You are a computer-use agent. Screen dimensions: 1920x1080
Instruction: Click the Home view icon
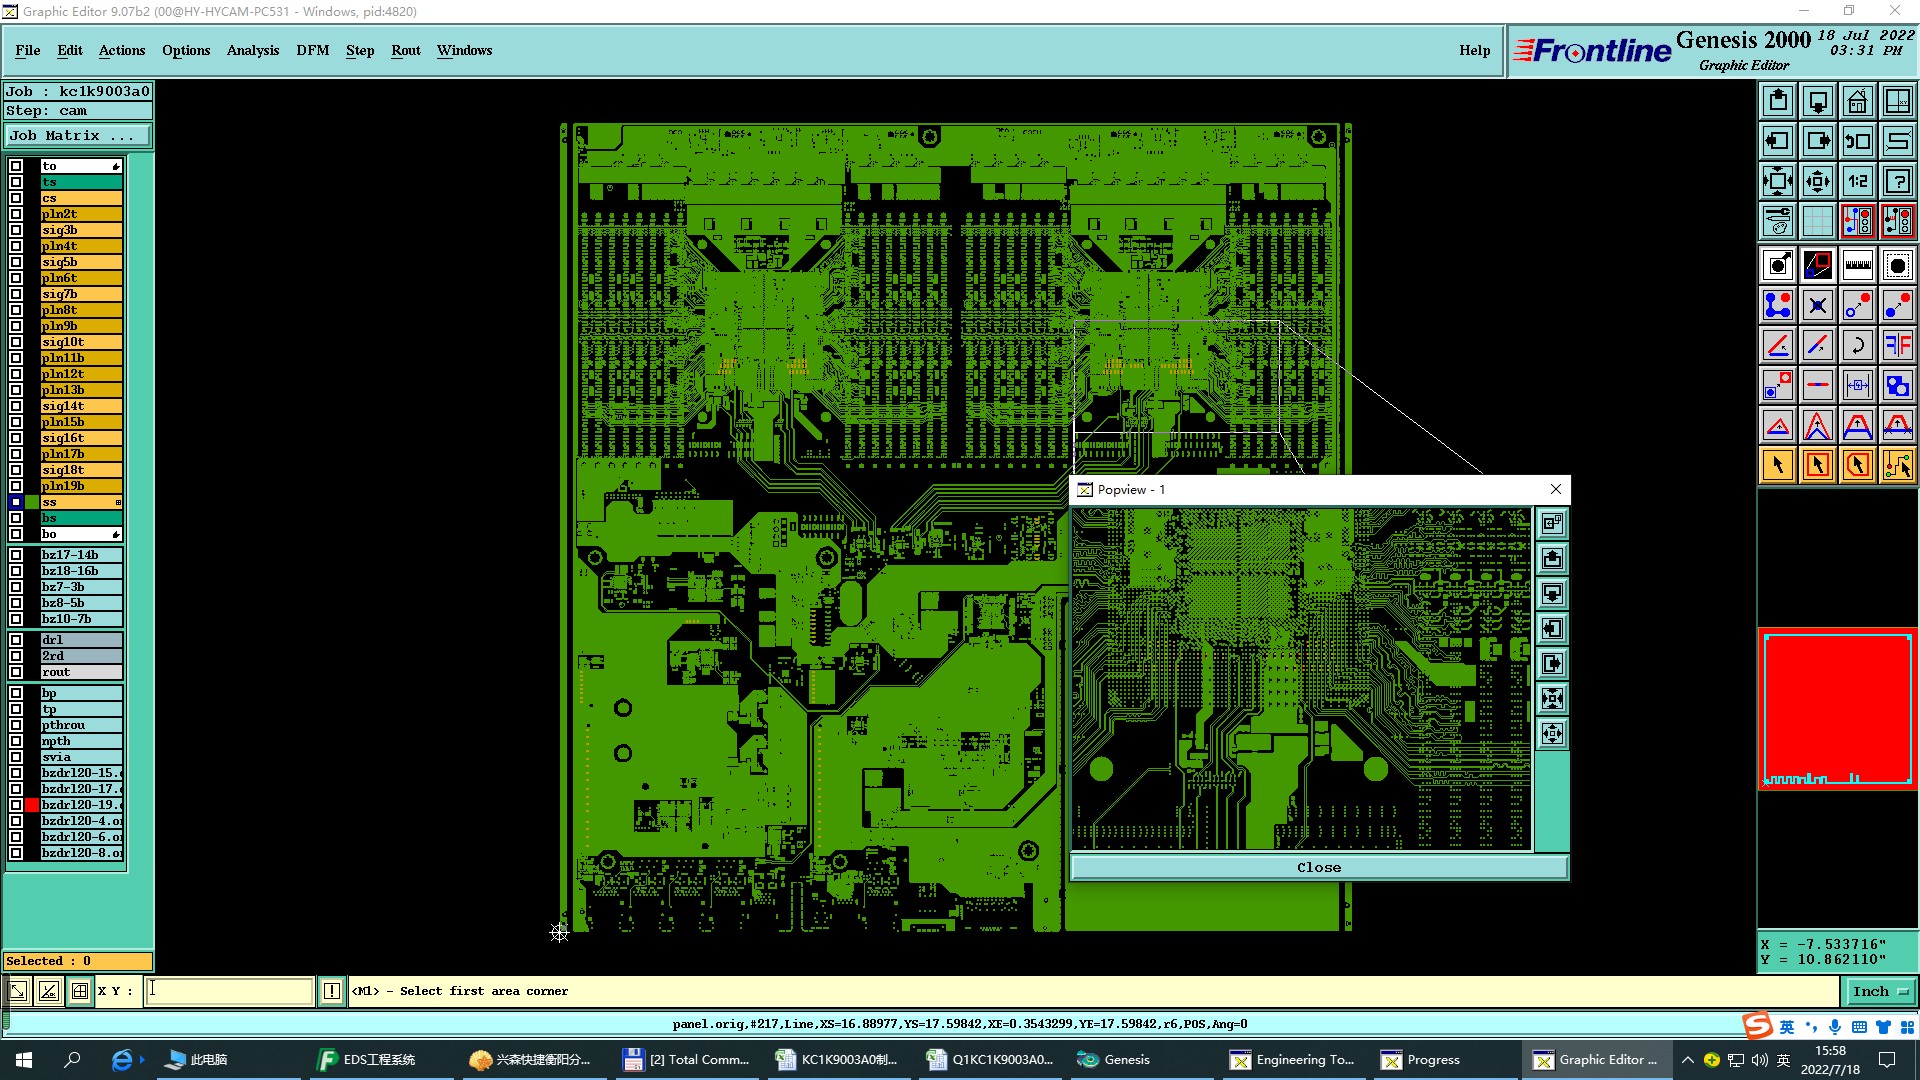pyautogui.click(x=1857, y=101)
